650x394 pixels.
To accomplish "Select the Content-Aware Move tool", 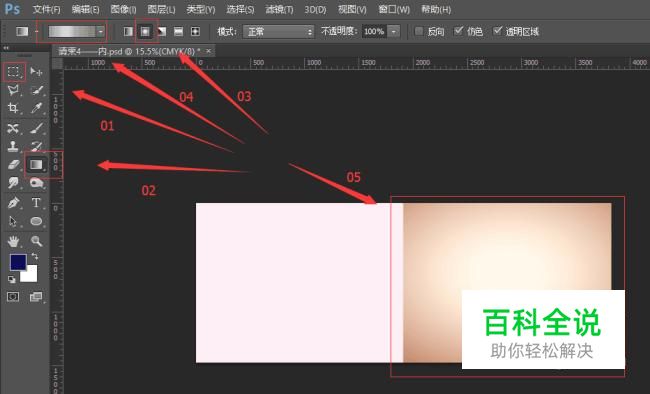I will [13, 128].
